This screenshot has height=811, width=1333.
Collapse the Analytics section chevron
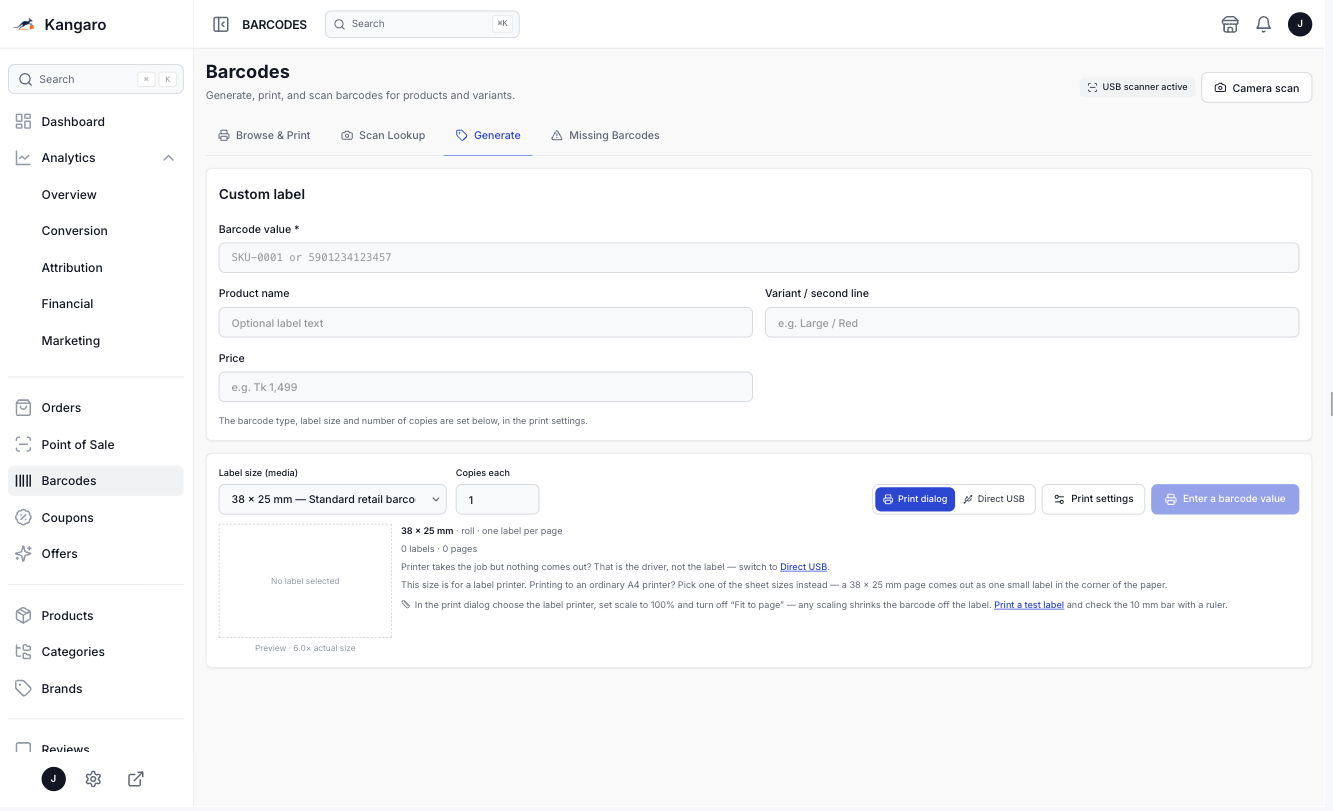pyautogui.click(x=168, y=158)
